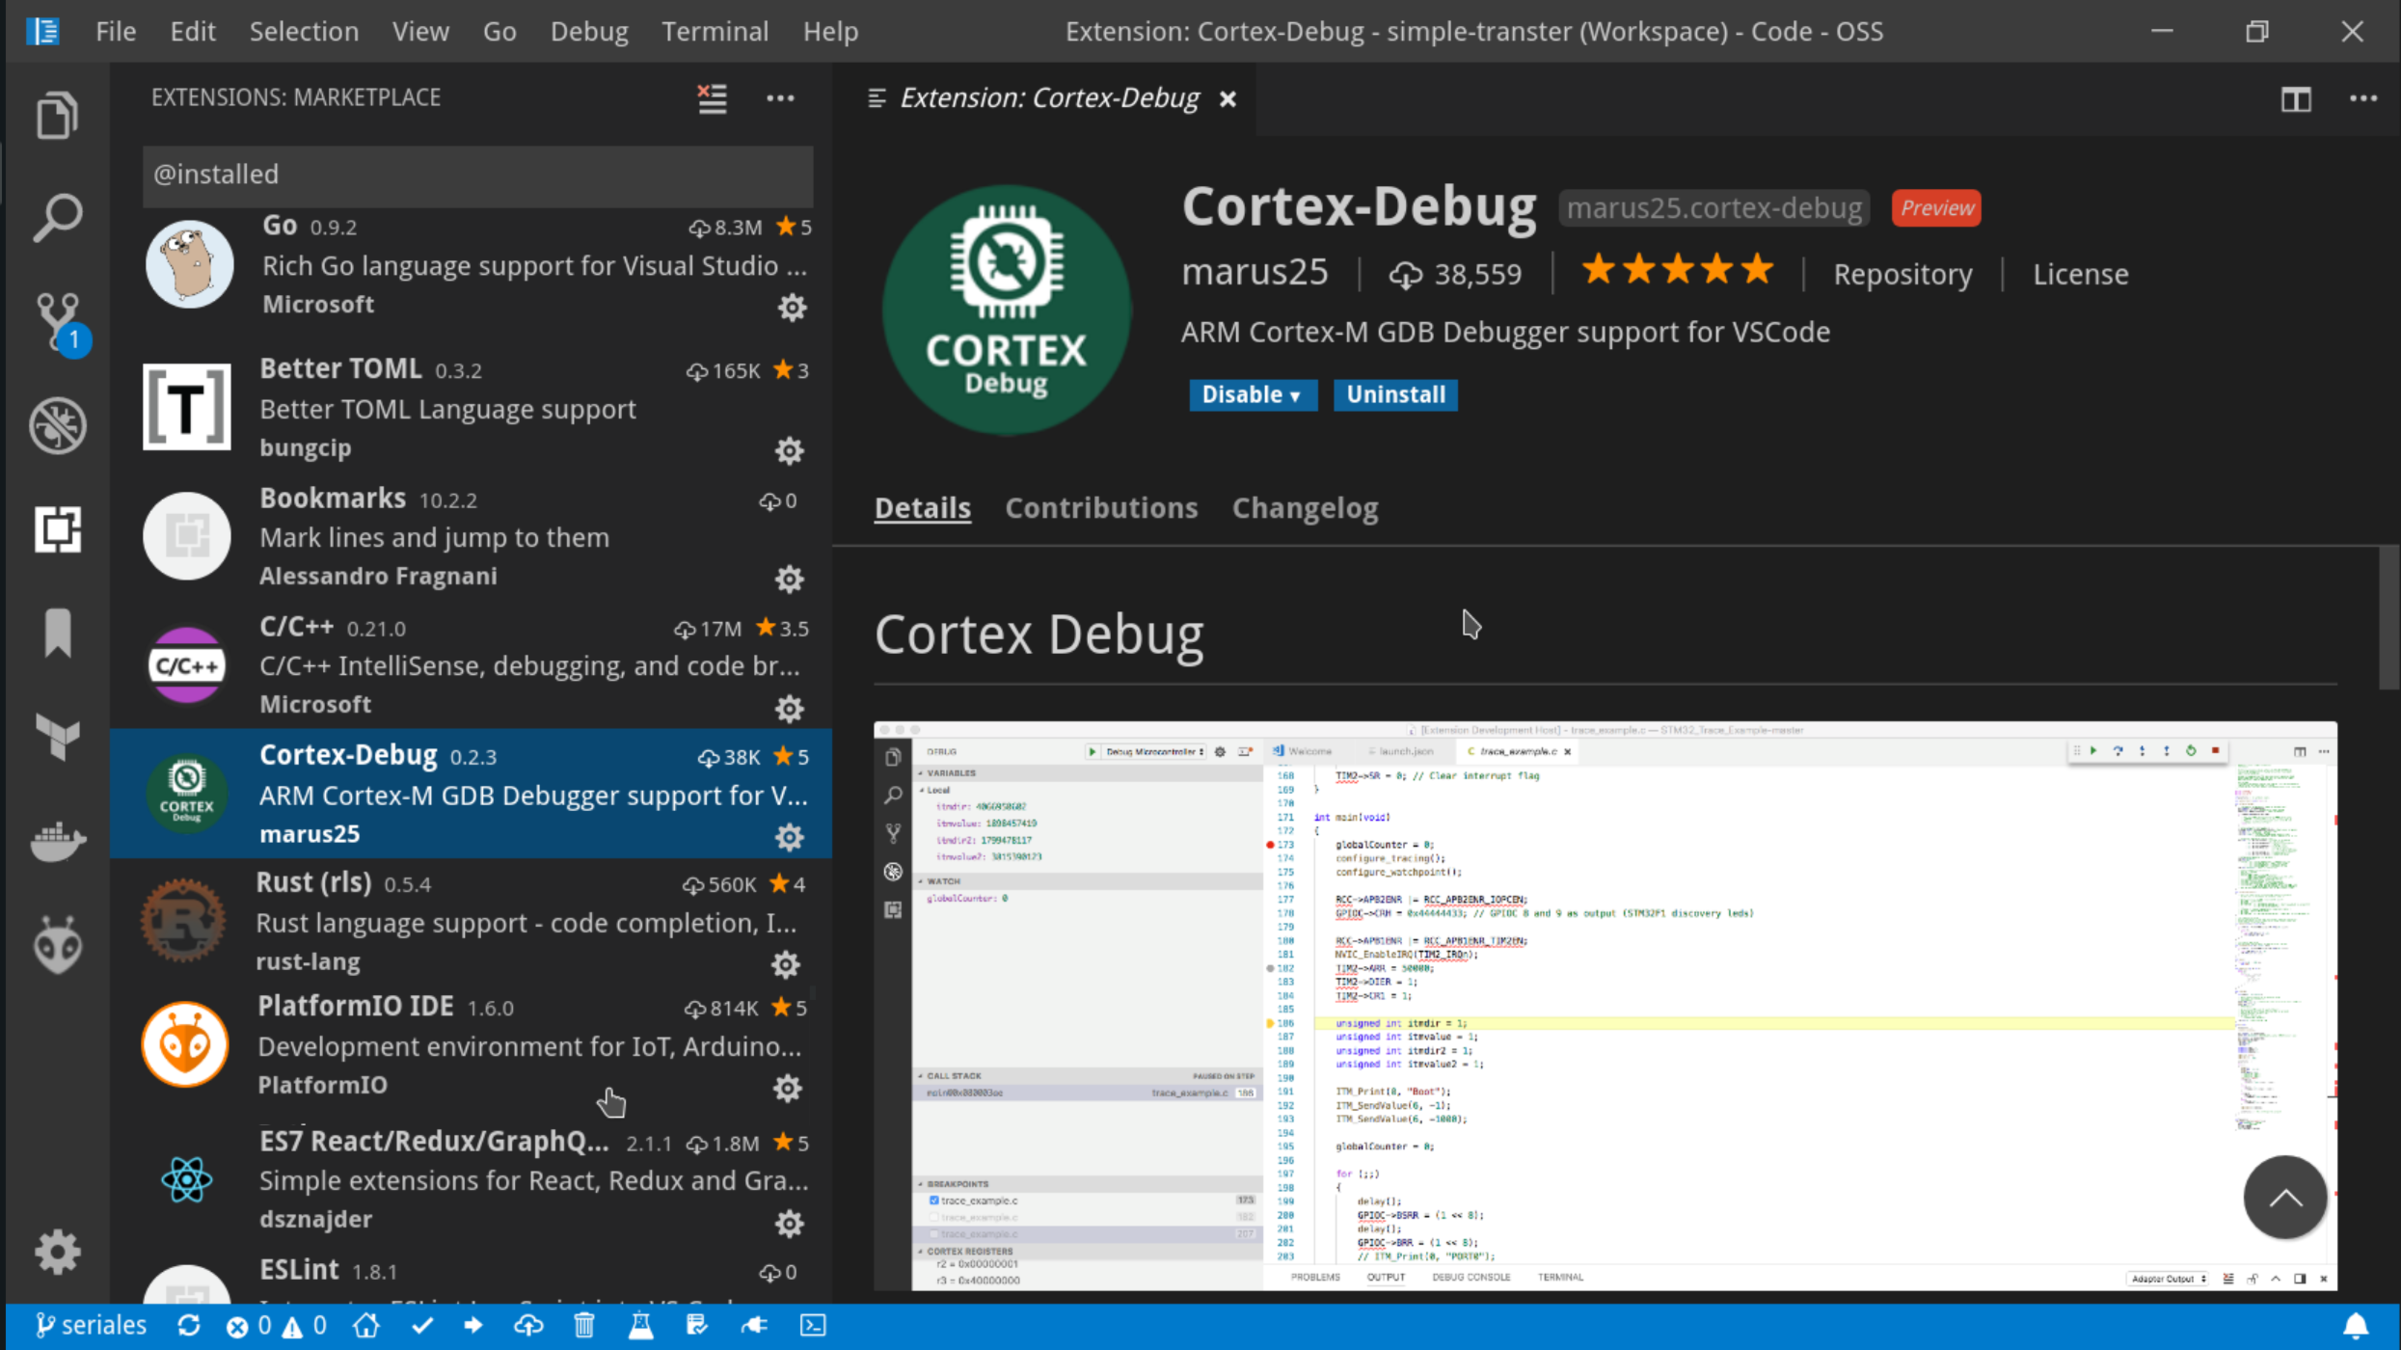Open the Repository link
Viewport: 2401px width, 1350px height.
[1902, 274]
